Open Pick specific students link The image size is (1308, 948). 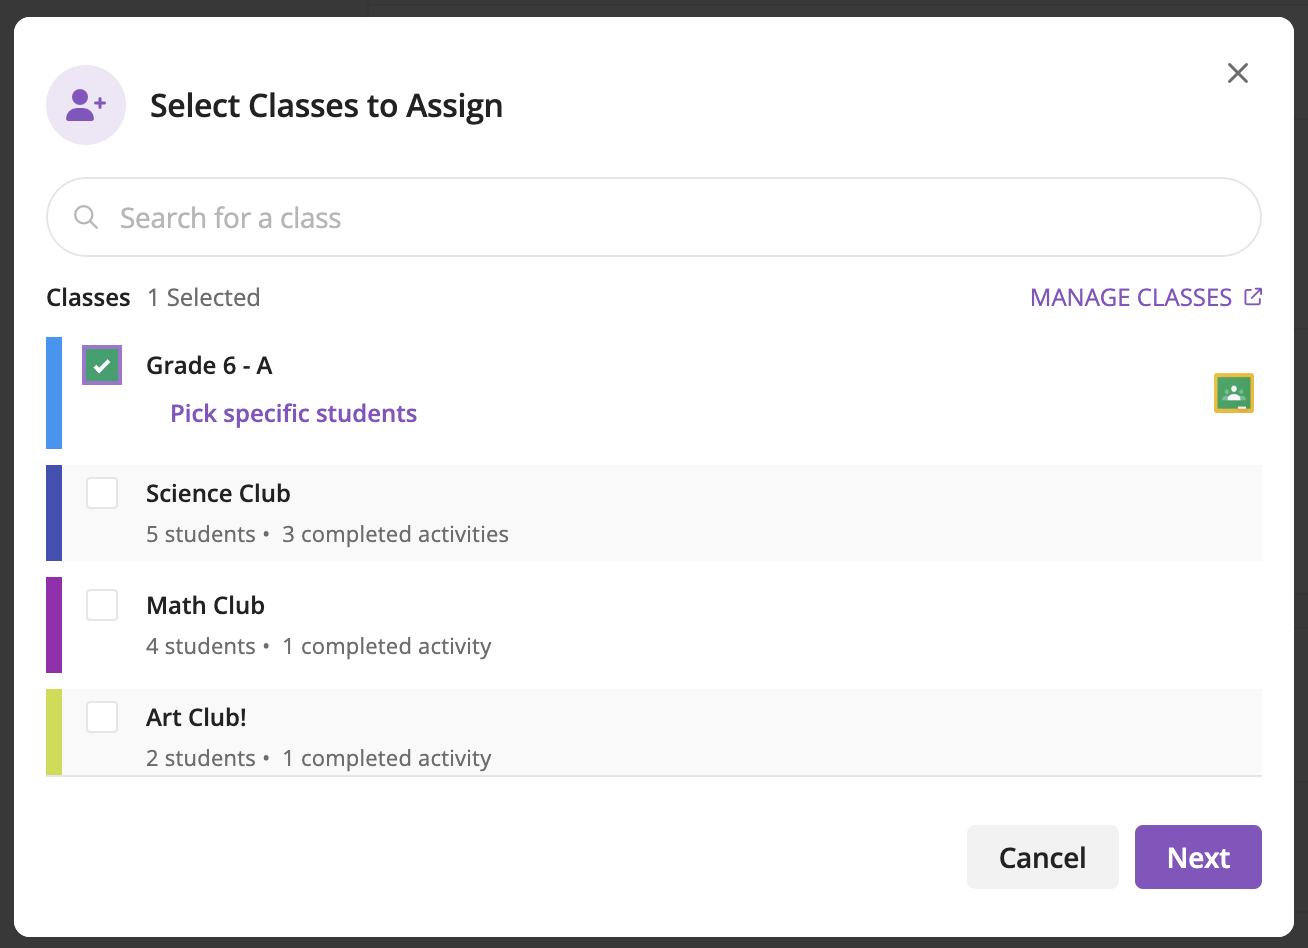294,413
